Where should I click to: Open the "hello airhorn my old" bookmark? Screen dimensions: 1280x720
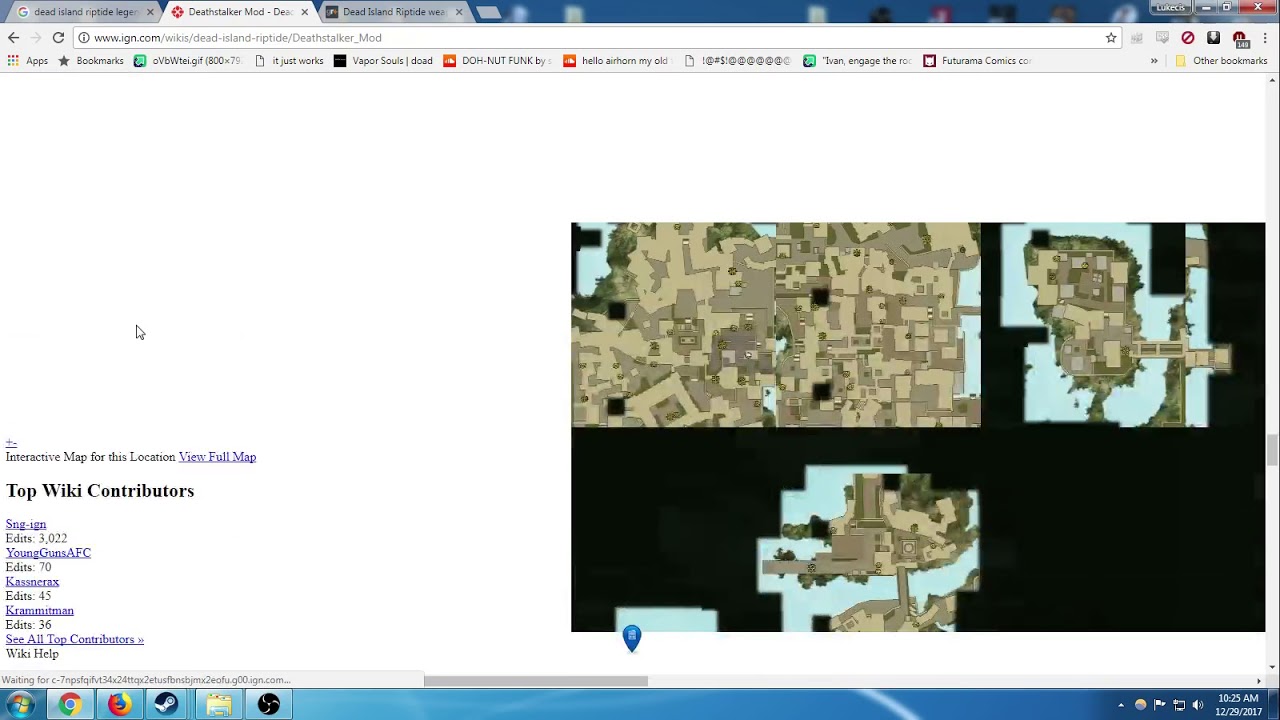617,61
